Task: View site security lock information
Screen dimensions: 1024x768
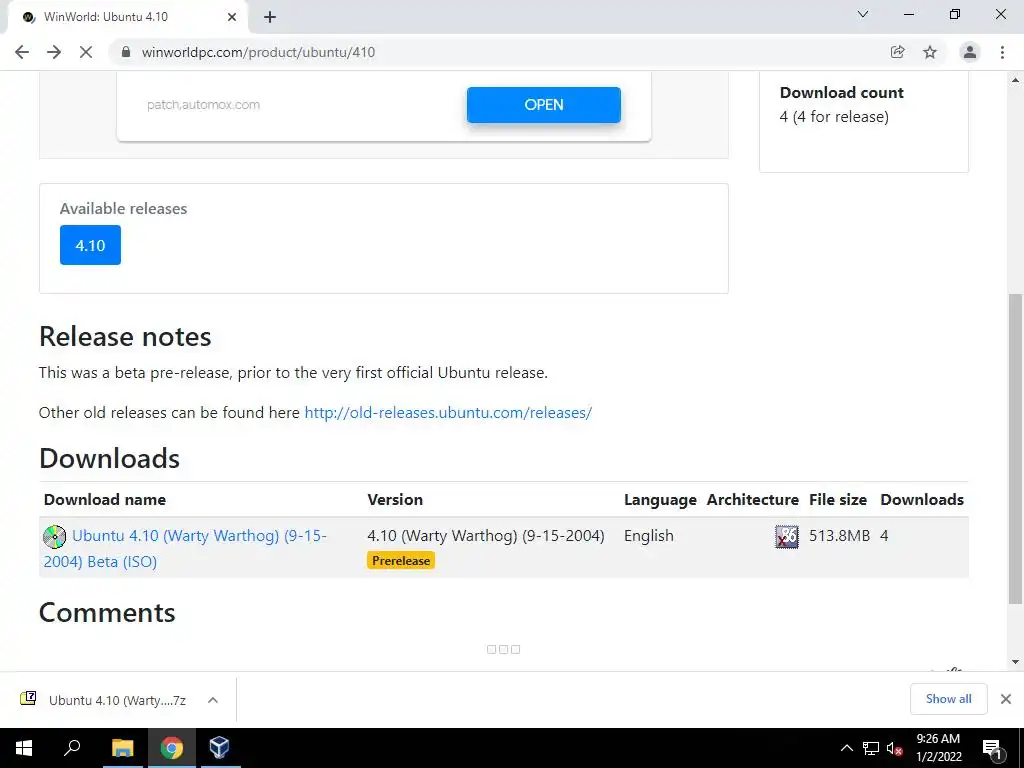Action: 126,52
